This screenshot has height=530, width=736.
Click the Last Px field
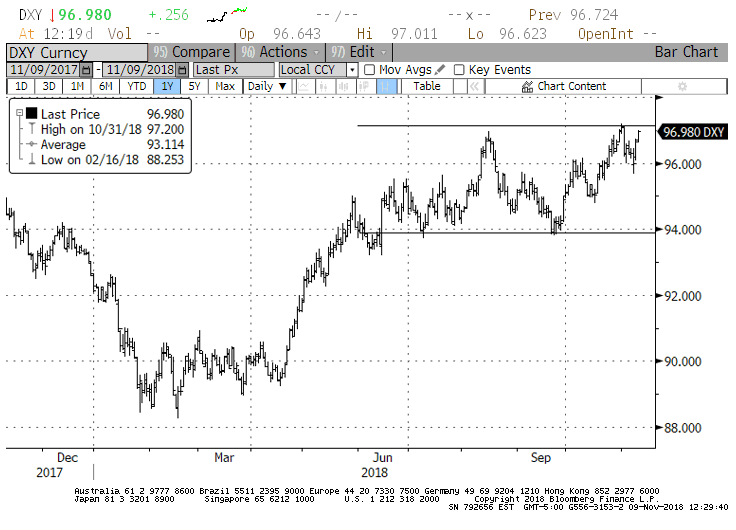233,70
